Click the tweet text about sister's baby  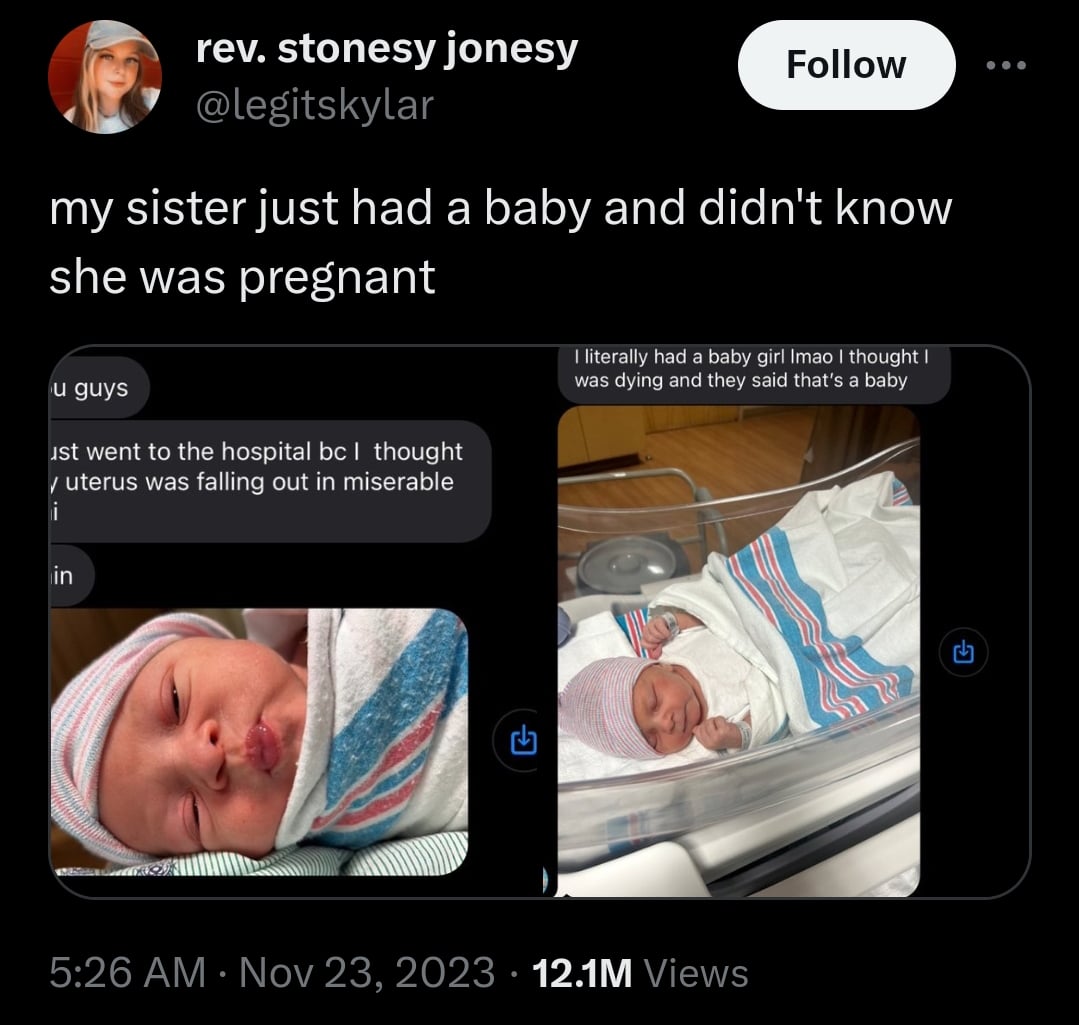(500, 242)
